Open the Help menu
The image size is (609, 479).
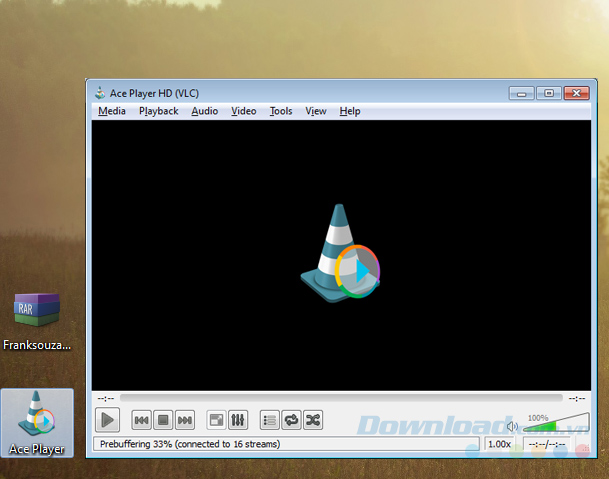tap(350, 111)
